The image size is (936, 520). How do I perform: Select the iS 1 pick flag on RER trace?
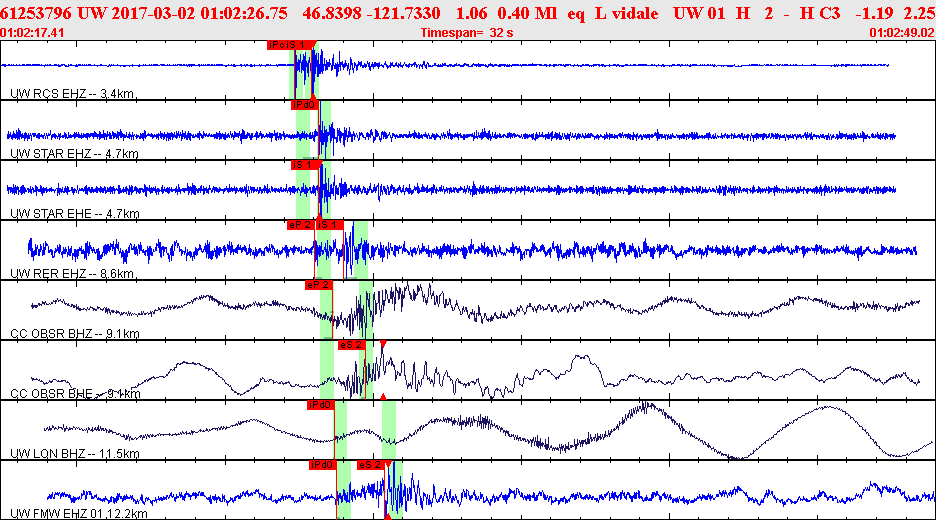point(329,225)
